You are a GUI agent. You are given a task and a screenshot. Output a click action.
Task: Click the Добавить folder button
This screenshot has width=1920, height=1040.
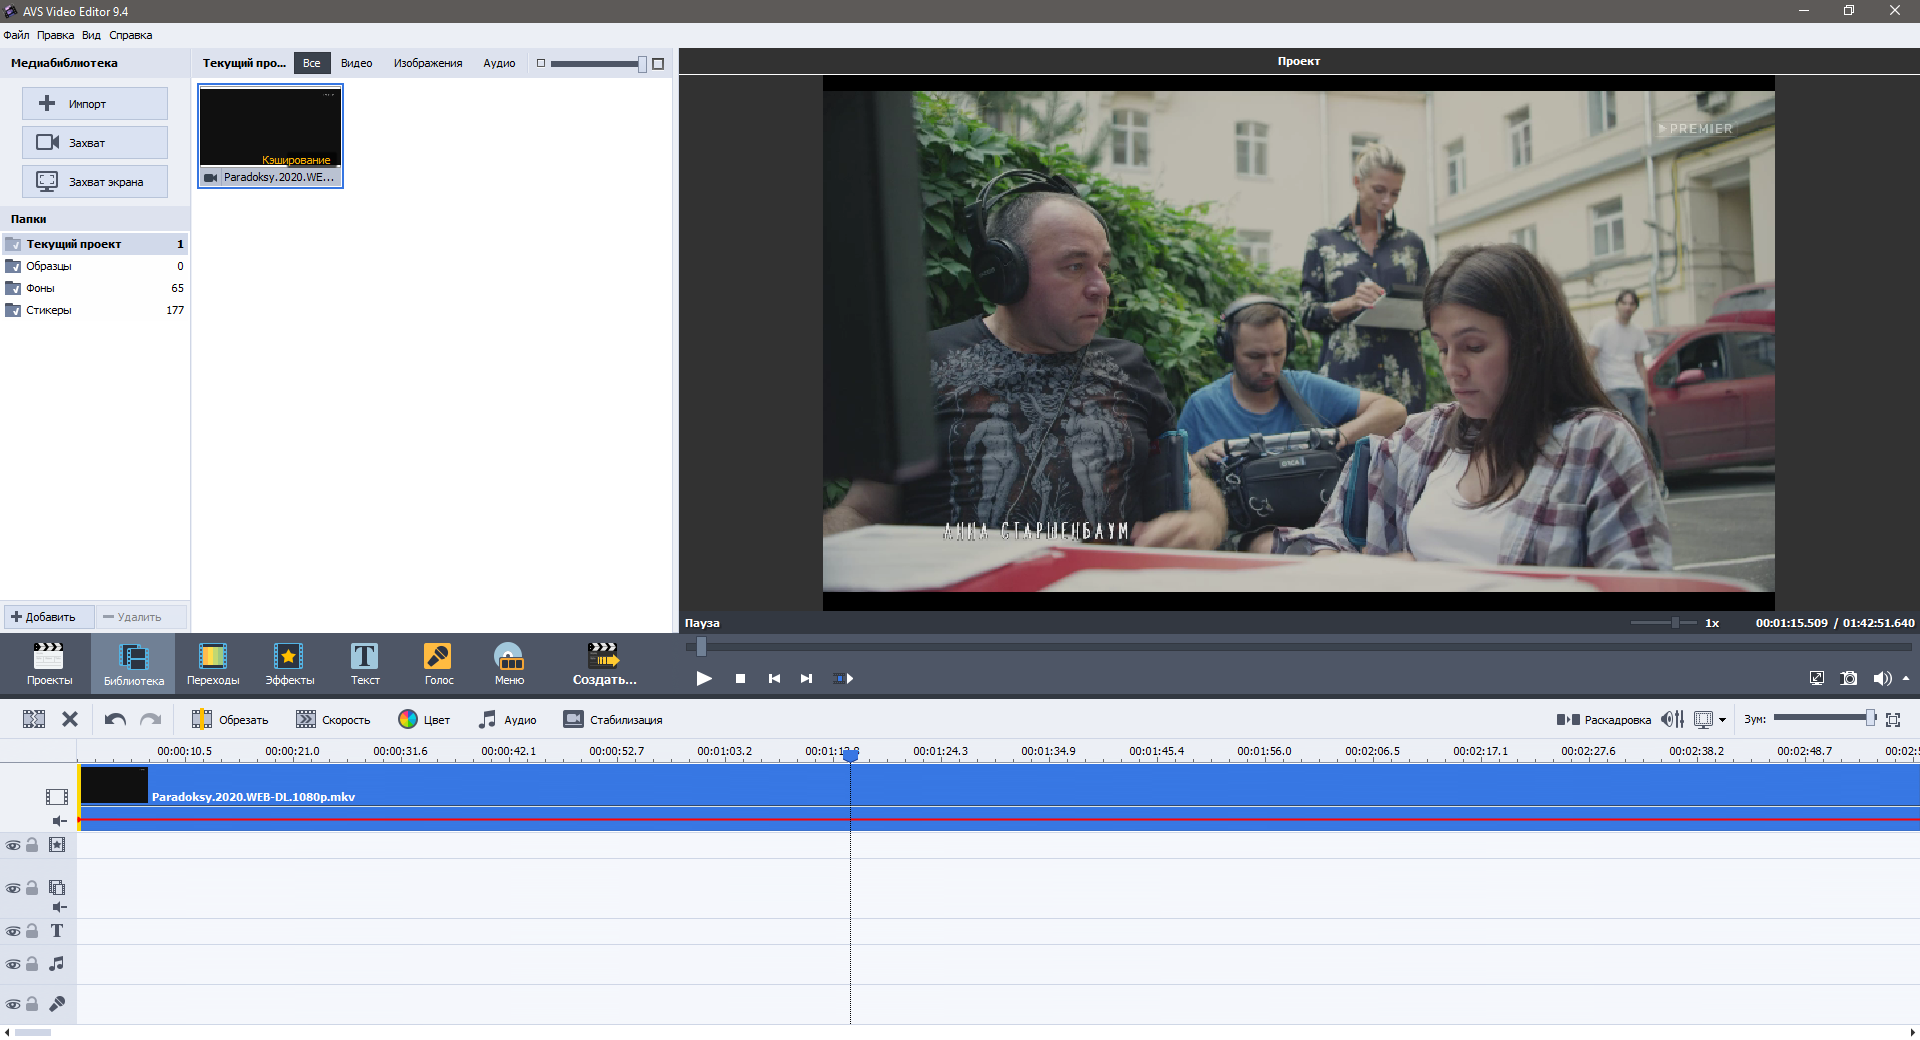(x=48, y=617)
